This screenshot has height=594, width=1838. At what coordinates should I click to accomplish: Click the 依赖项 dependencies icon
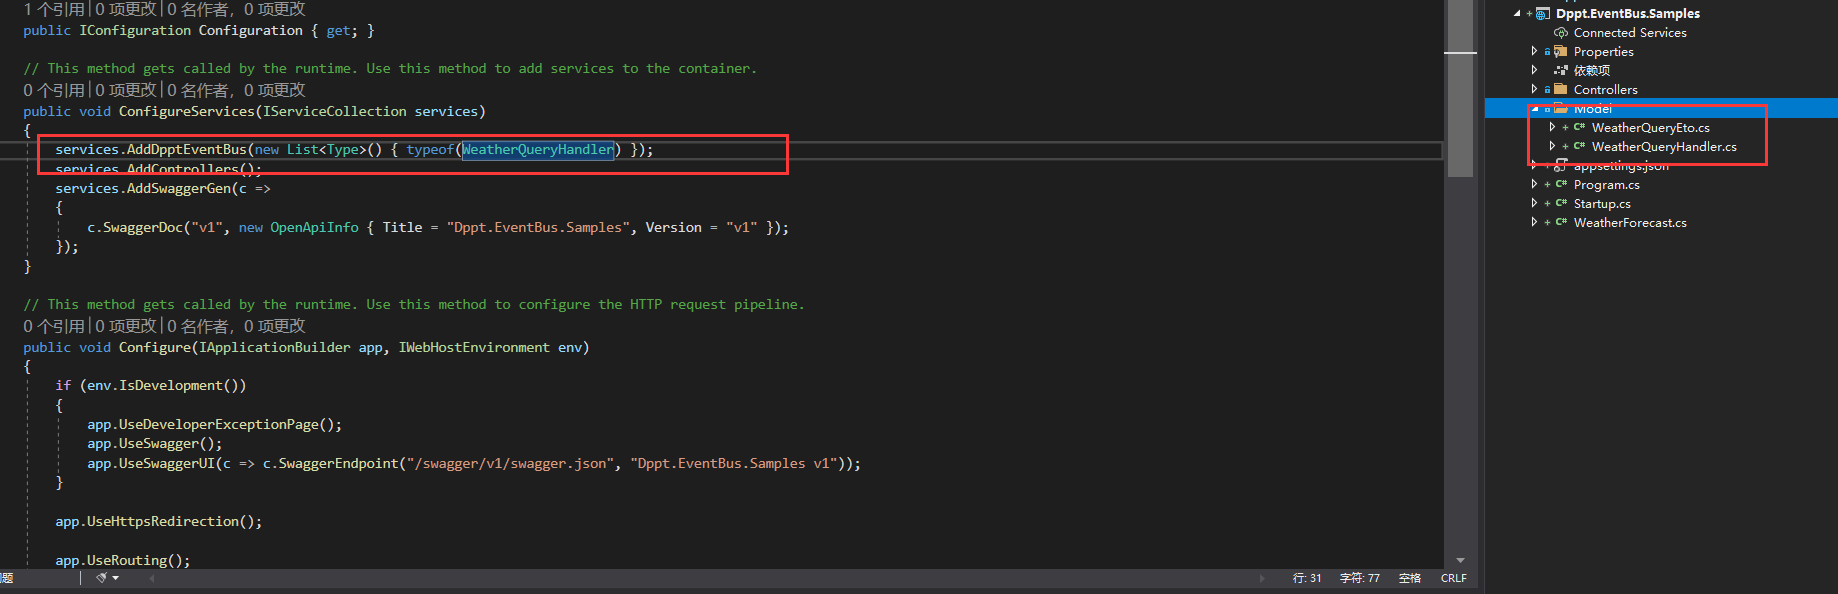[1560, 71]
